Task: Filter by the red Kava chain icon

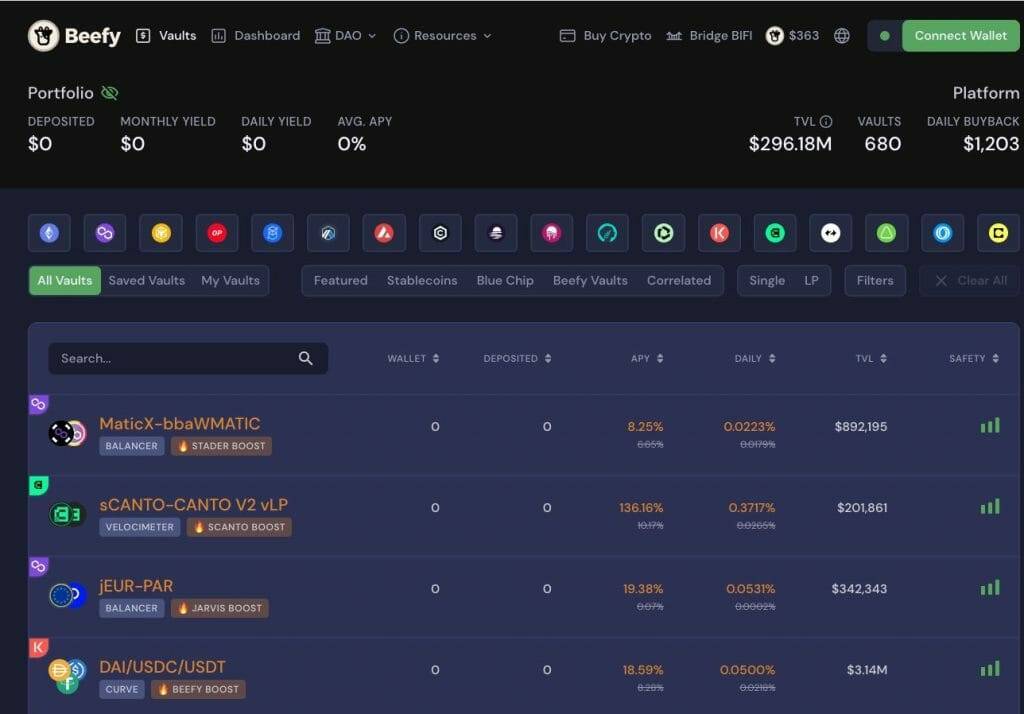Action: click(719, 233)
